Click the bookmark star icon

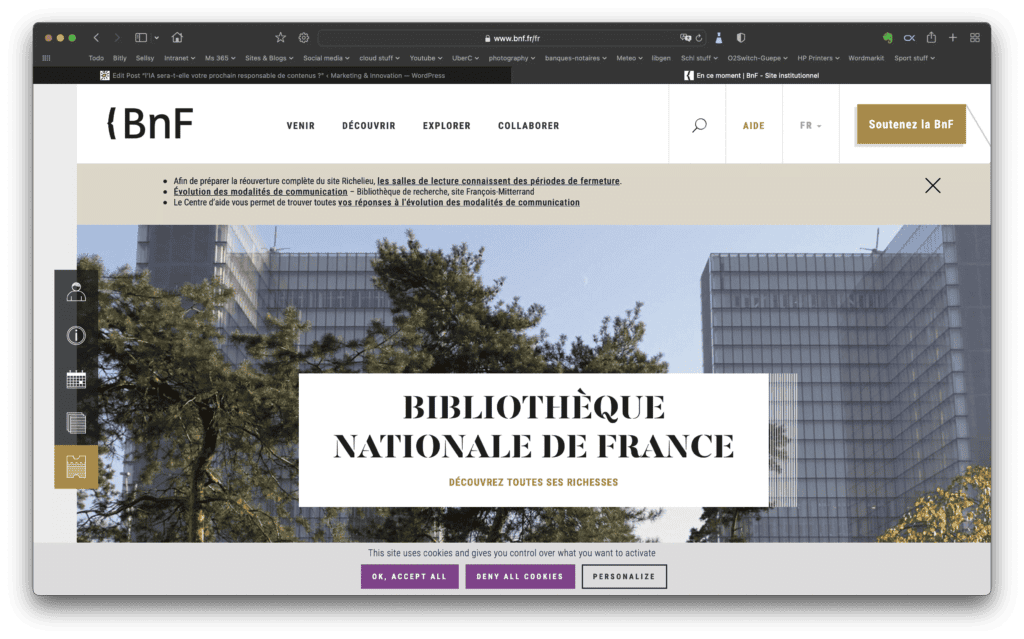(x=280, y=37)
